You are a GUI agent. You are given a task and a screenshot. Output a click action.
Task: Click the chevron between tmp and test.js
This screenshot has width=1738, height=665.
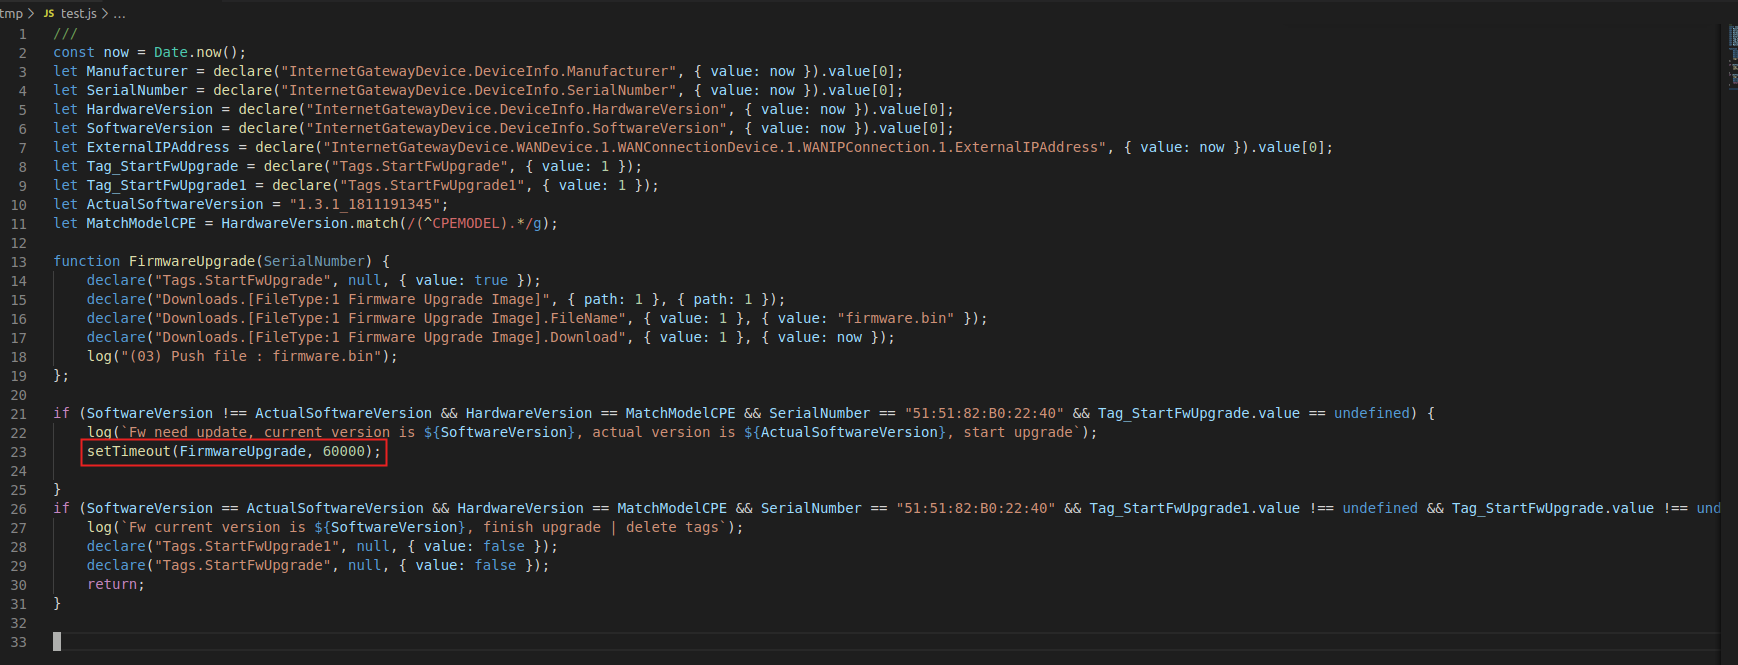point(31,13)
